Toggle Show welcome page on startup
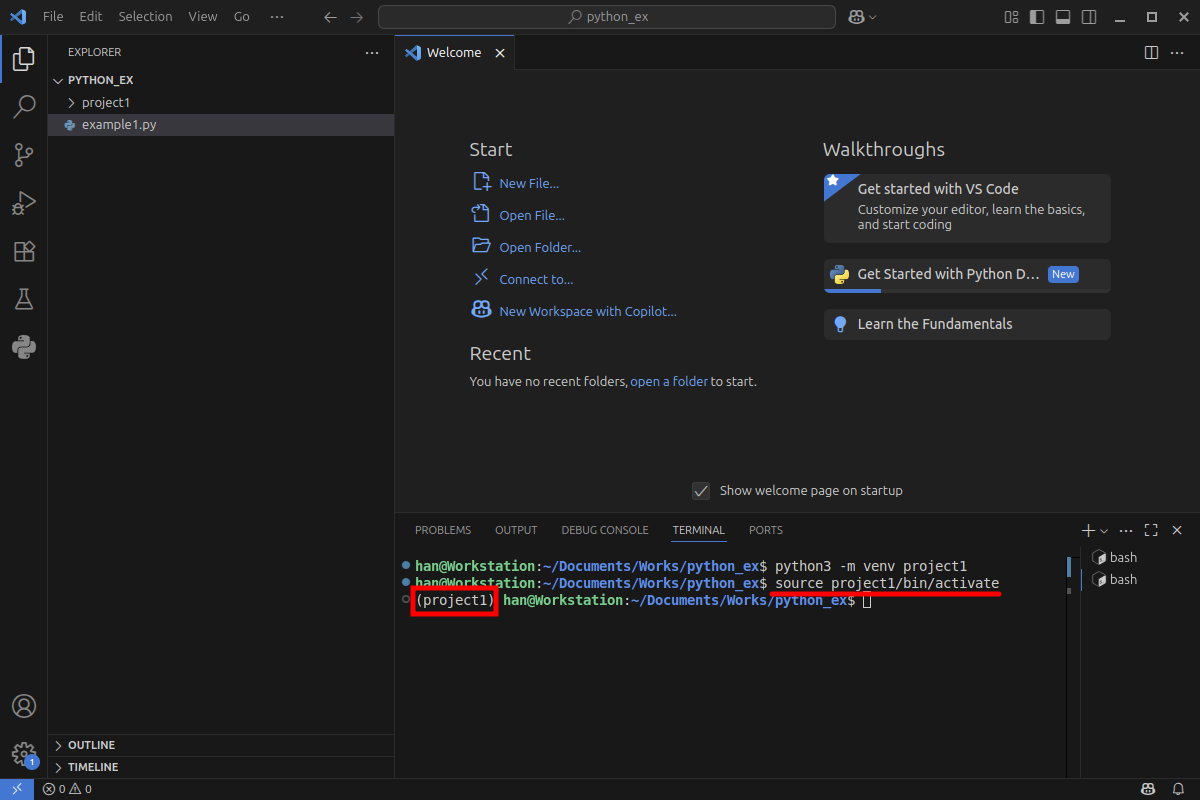 point(701,490)
